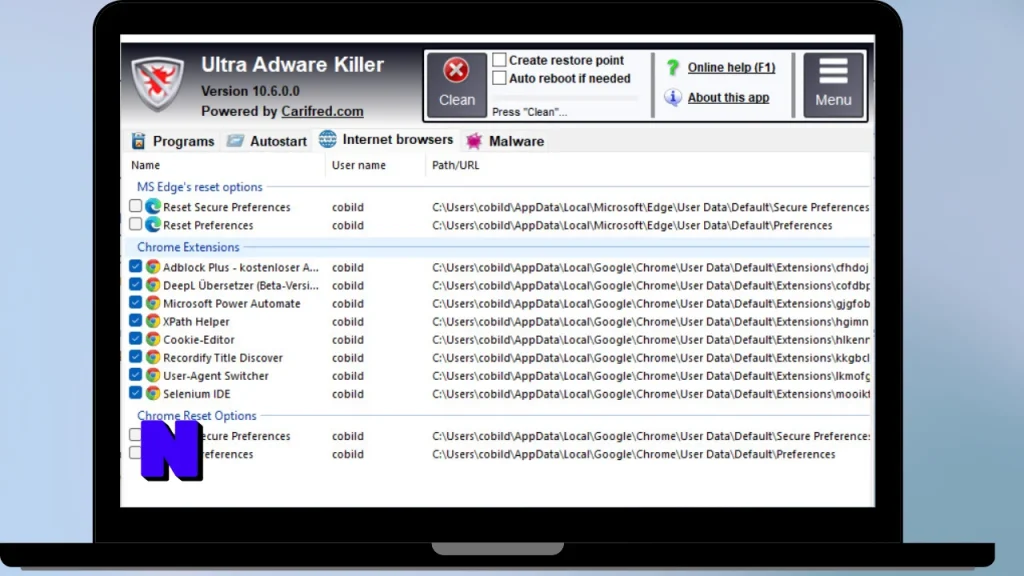Enable Create restore point checkbox
Screen dimensions: 1024x576
point(499,59)
